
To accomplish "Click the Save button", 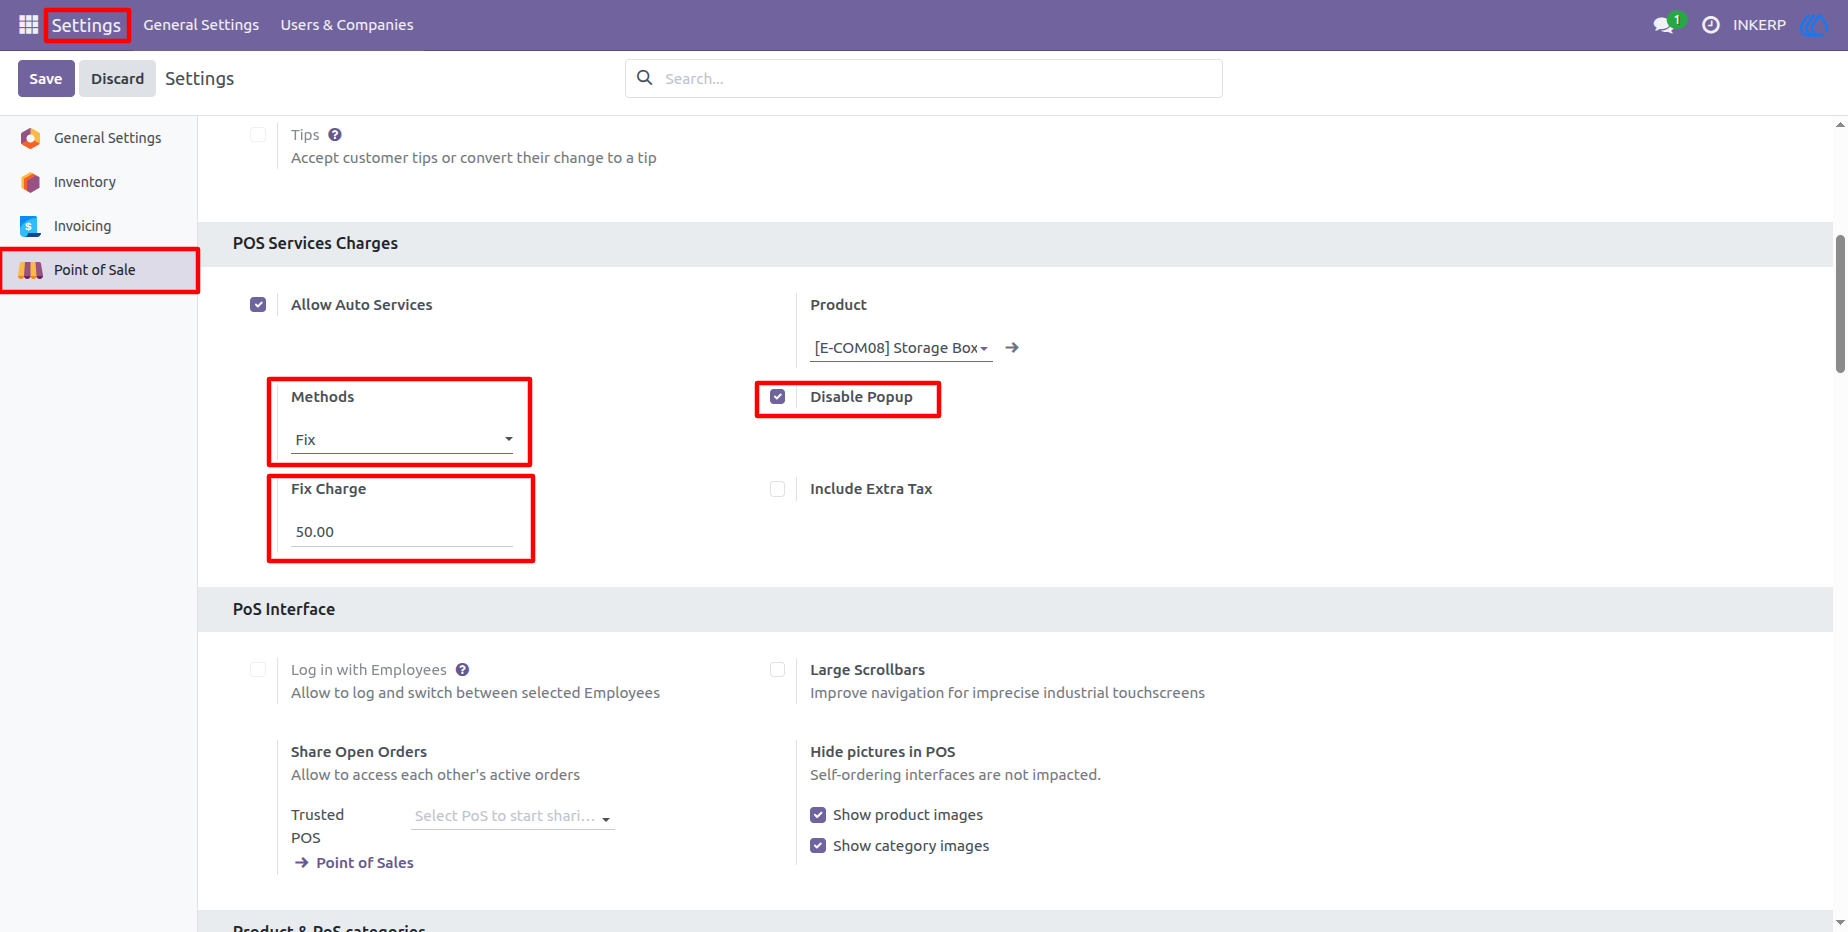I will point(46,78).
